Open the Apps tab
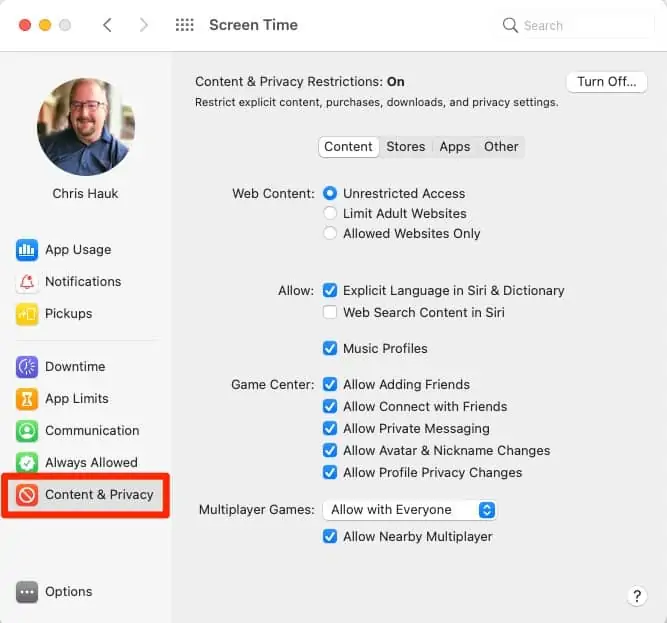Screen dimensions: 667x623 tap(455, 147)
